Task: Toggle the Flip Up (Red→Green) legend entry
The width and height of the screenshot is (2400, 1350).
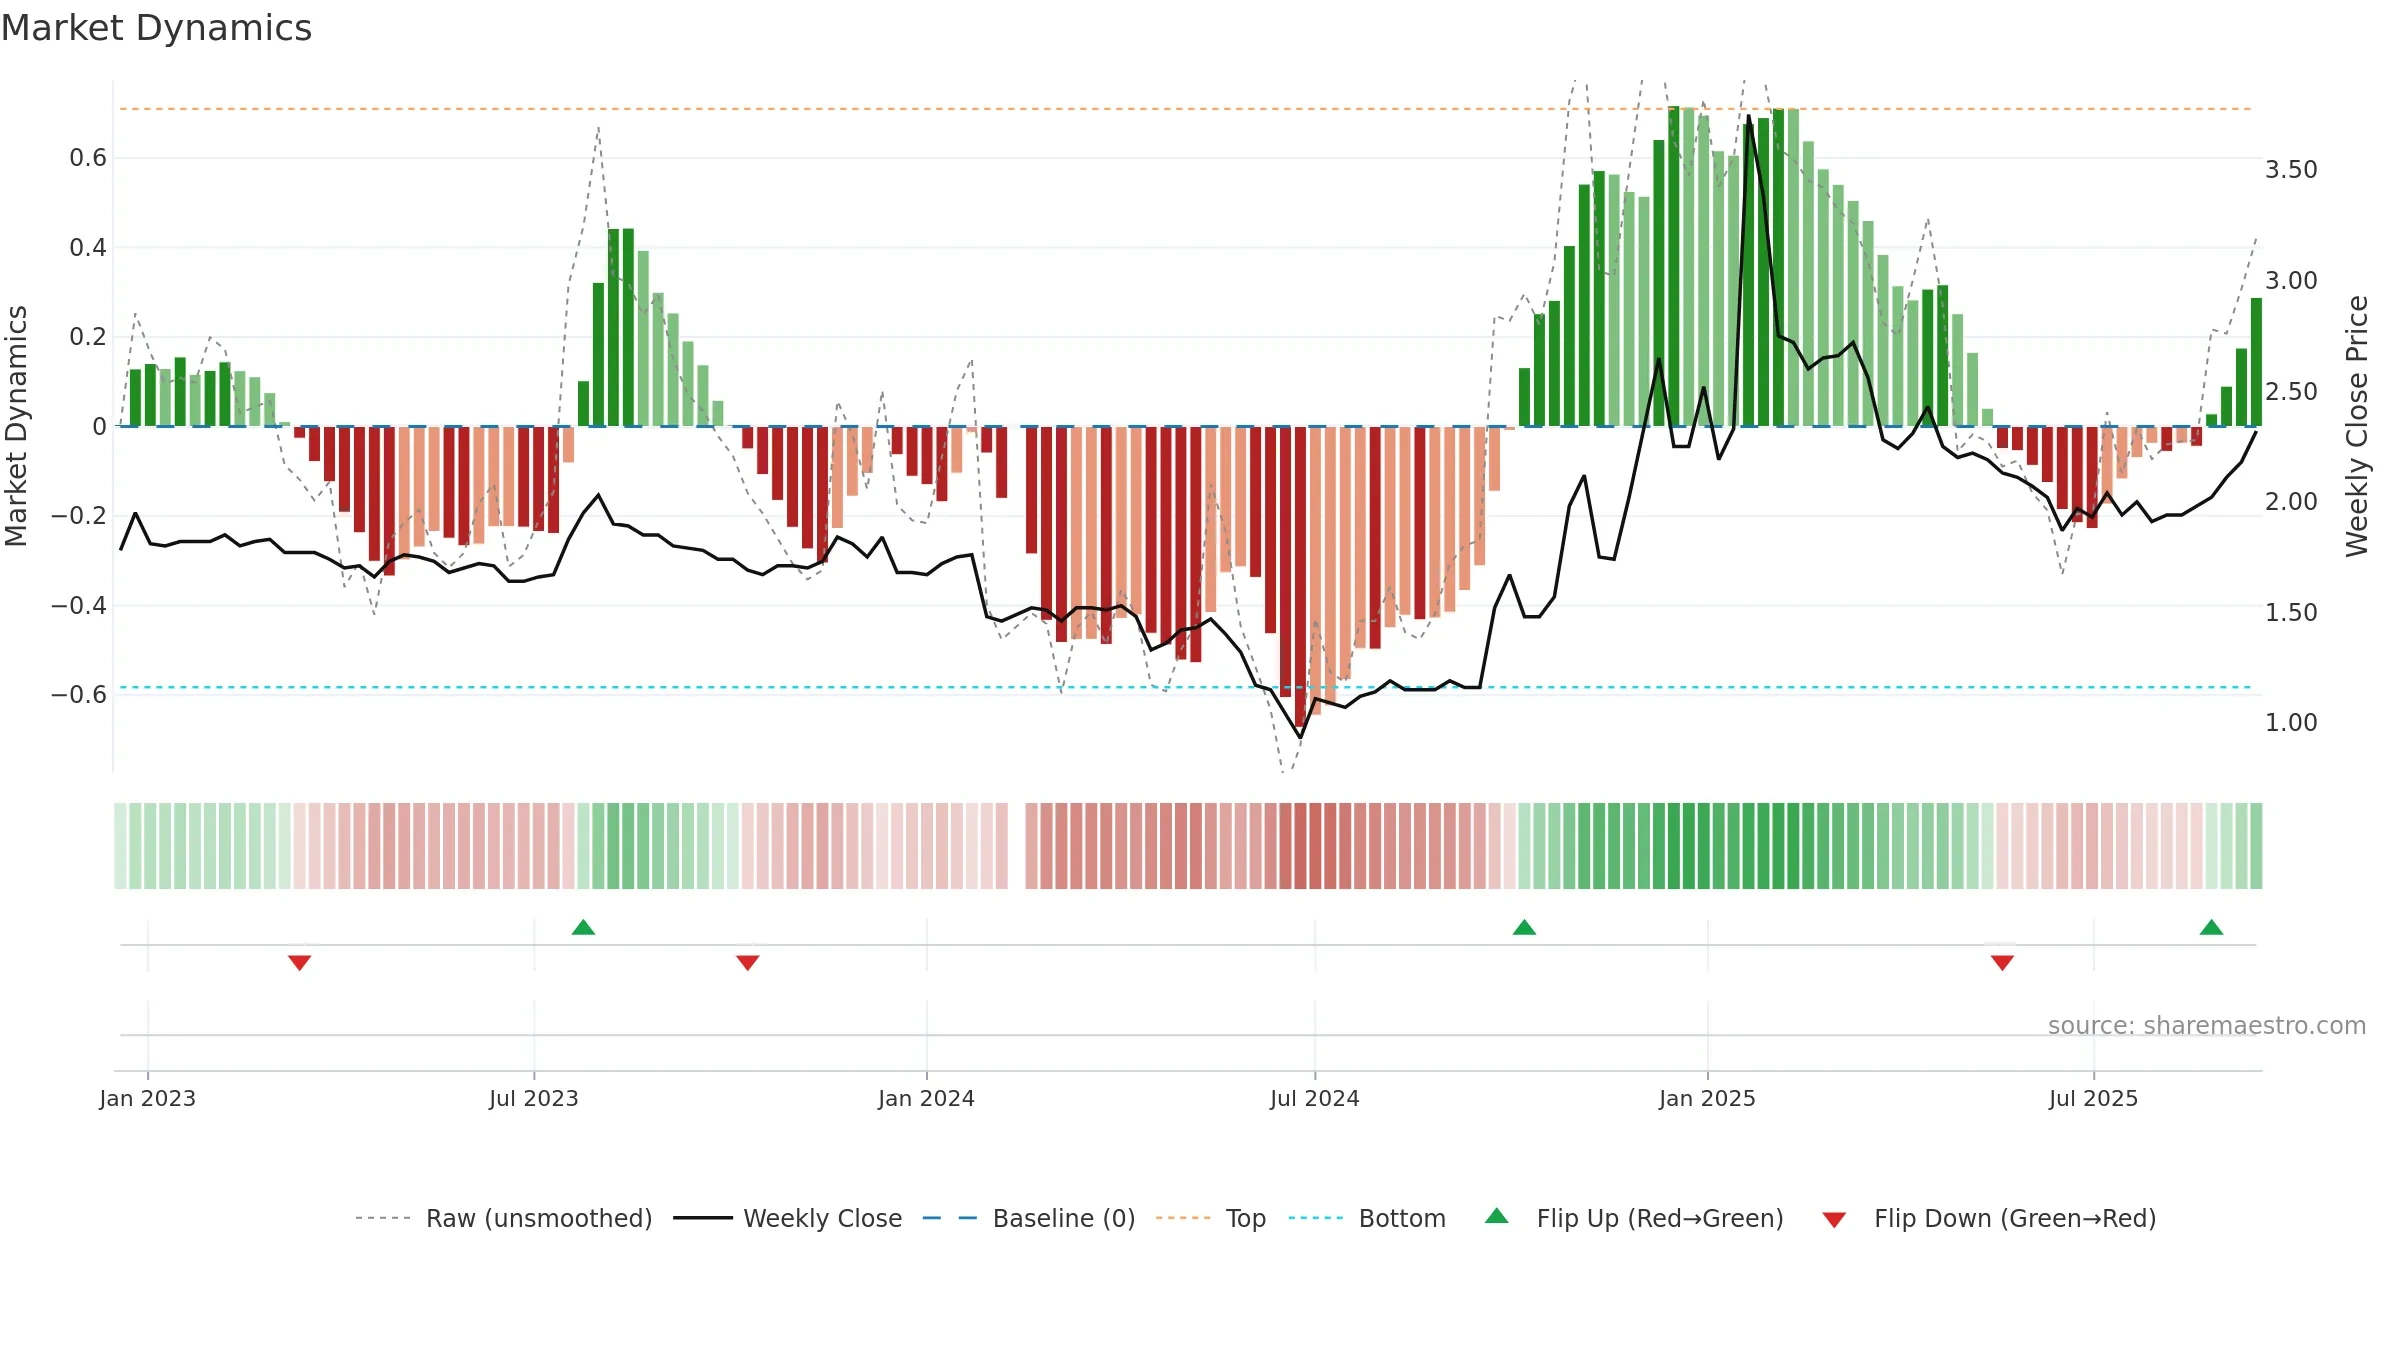Action: 1634,1218
